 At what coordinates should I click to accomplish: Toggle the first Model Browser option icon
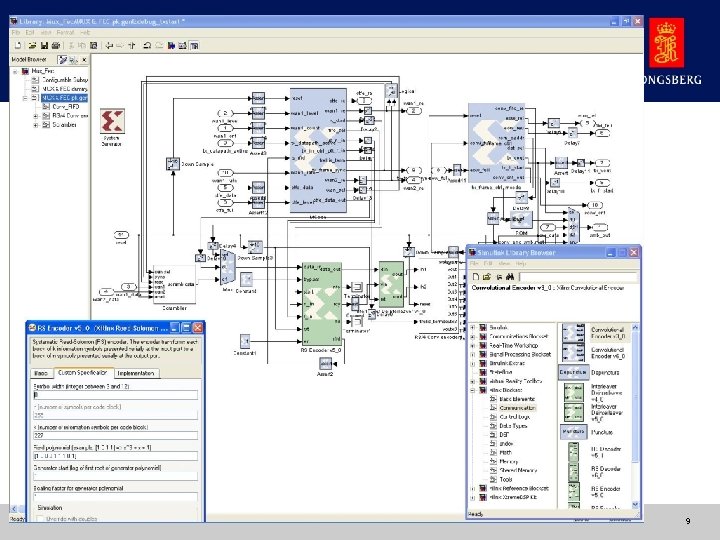click(62, 60)
